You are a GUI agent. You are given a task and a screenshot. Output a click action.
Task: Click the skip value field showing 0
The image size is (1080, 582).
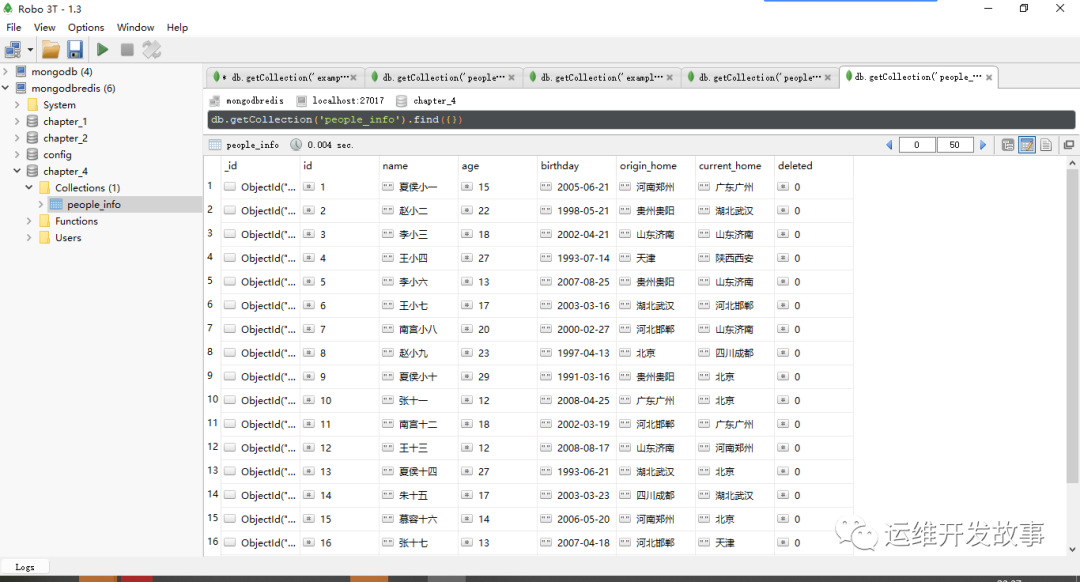tap(917, 145)
